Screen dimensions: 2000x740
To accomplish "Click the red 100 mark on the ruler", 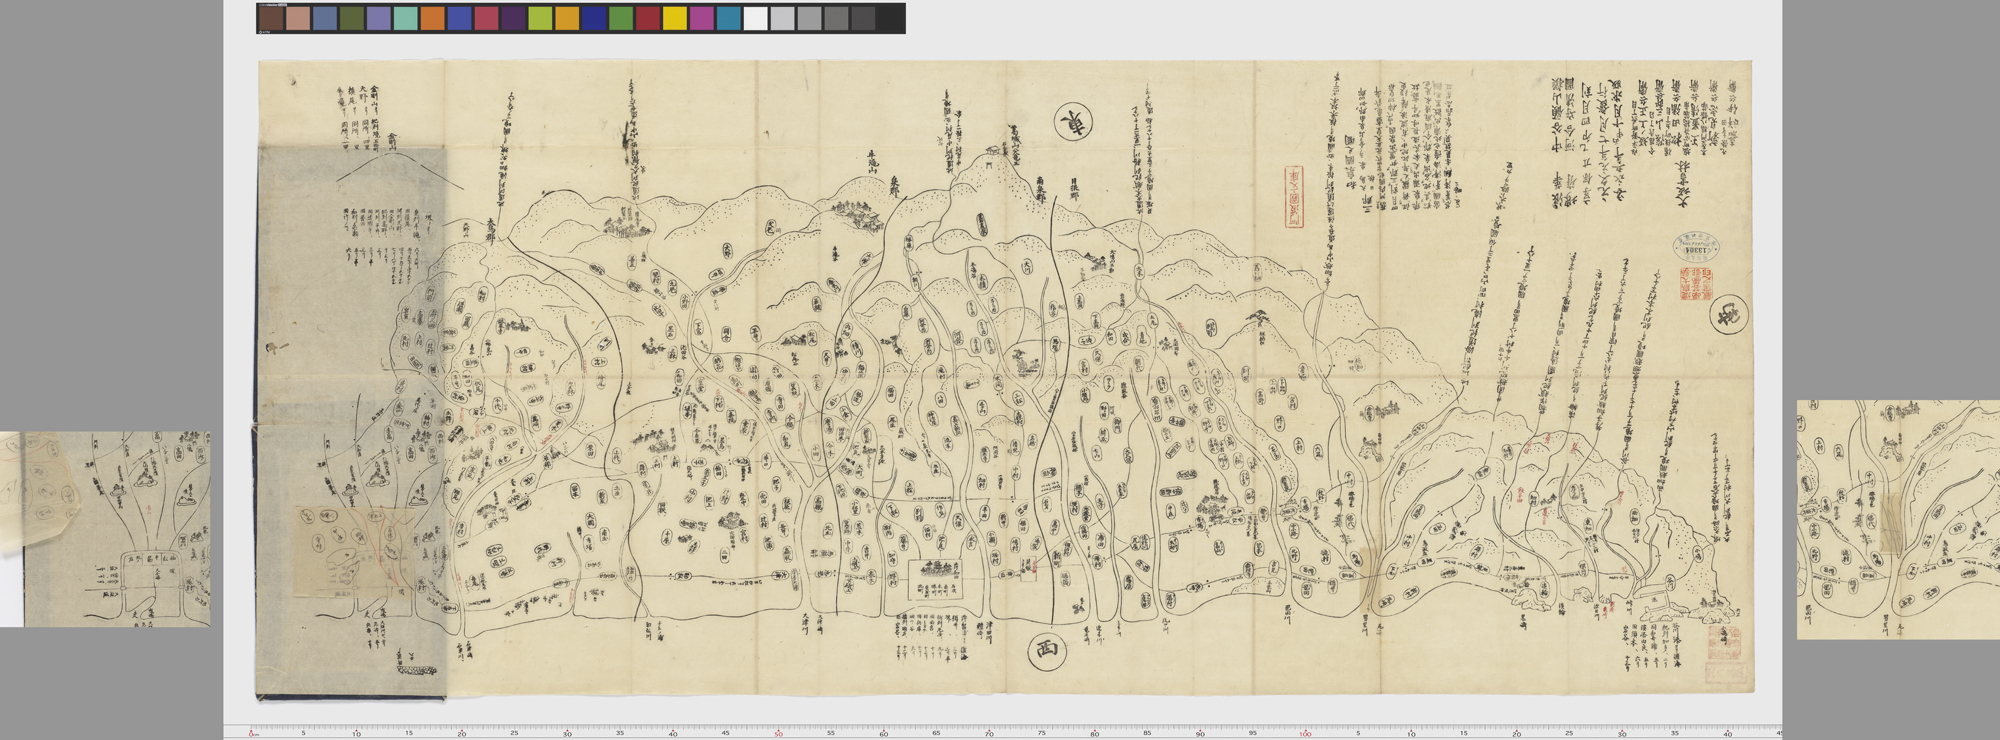I will (x=1305, y=734).
